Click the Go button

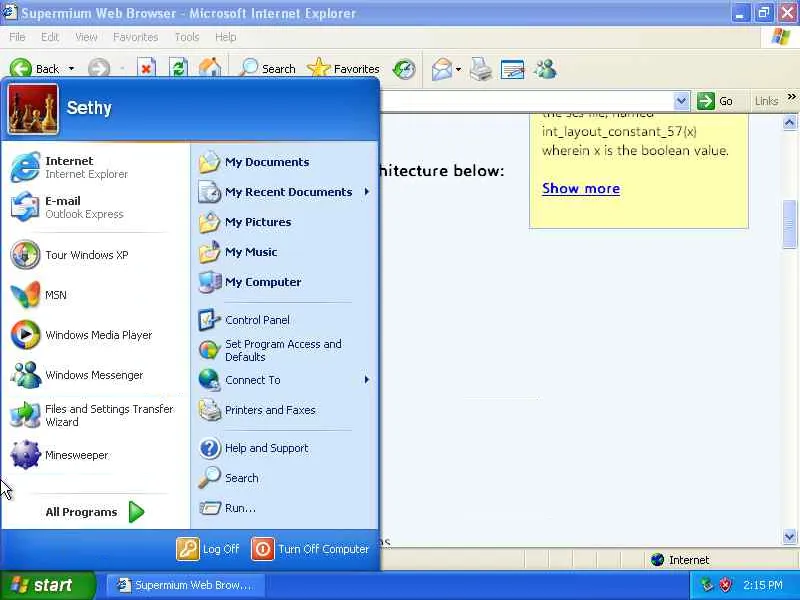(715, 101)
